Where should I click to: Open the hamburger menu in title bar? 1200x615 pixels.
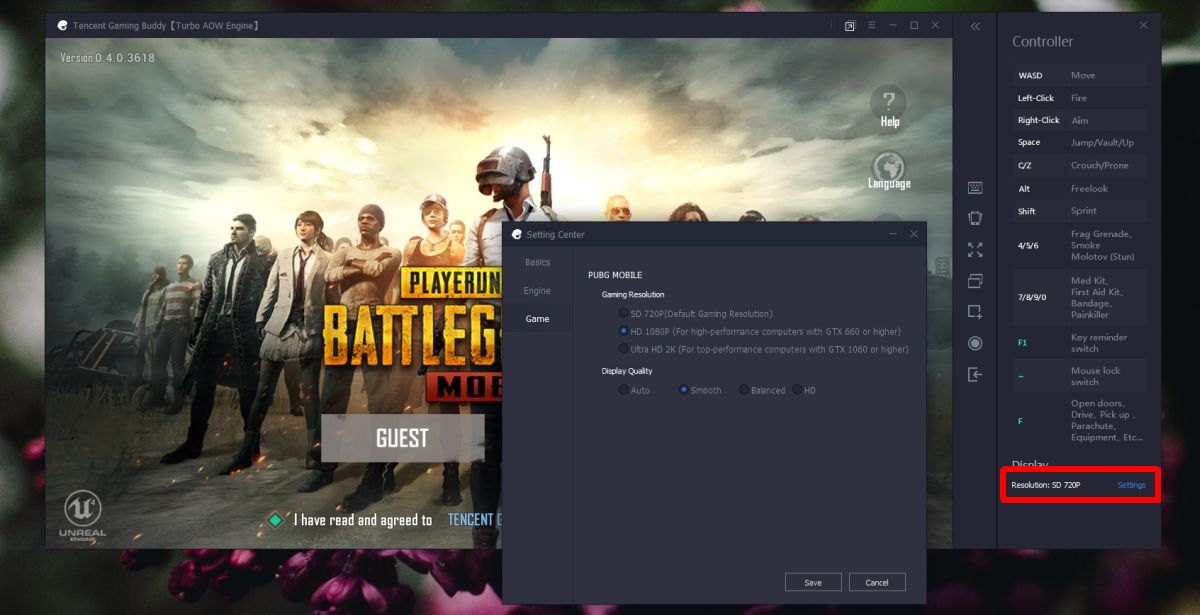click(x=872, y=25)
